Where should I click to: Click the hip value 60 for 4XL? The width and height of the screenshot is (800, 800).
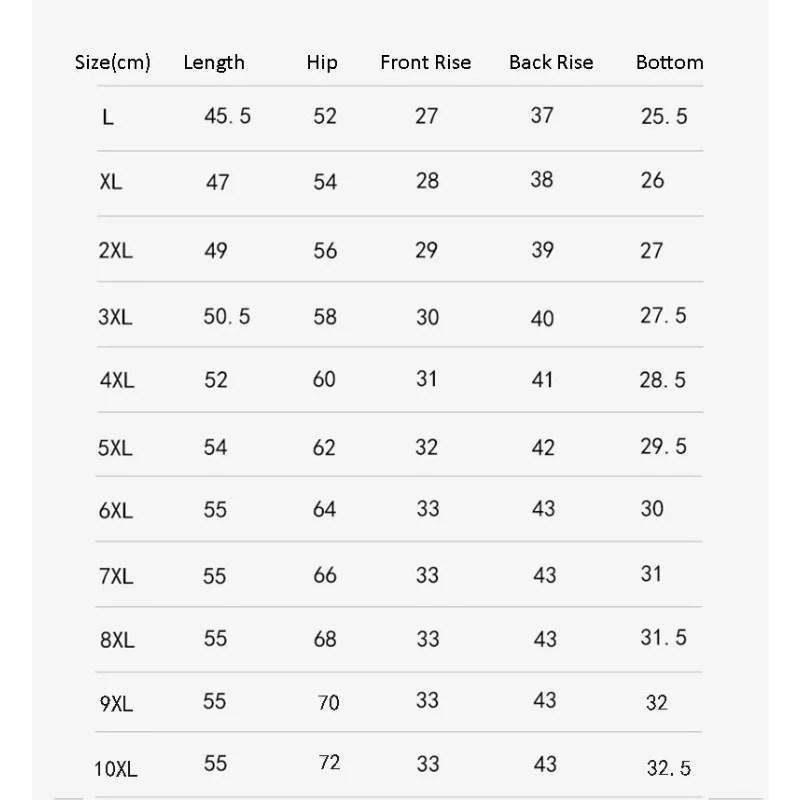(x=324, y=380)
